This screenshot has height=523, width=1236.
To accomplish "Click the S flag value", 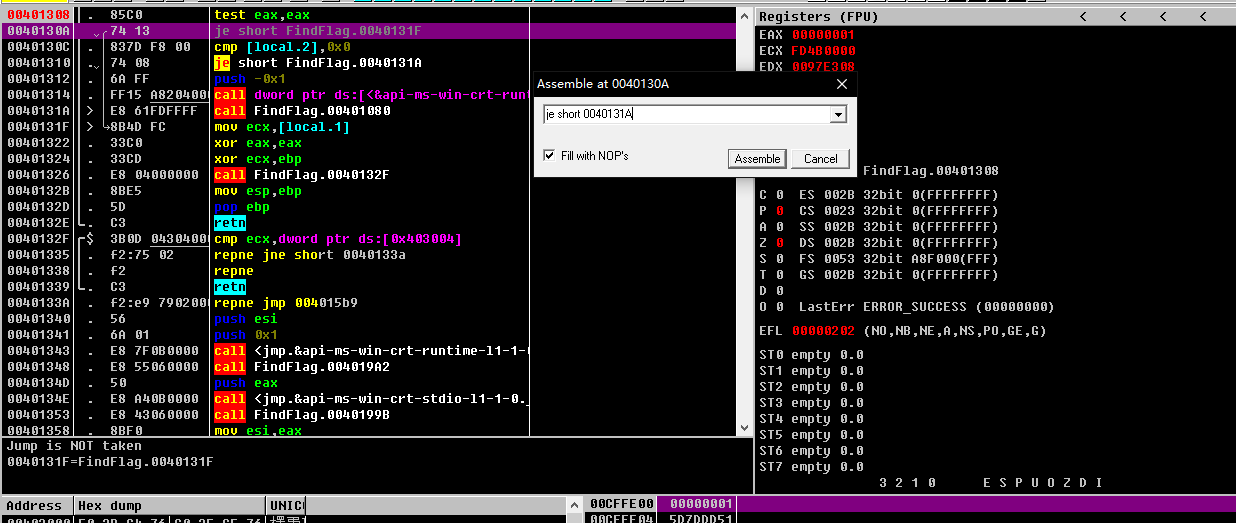I will click(779, 259).
